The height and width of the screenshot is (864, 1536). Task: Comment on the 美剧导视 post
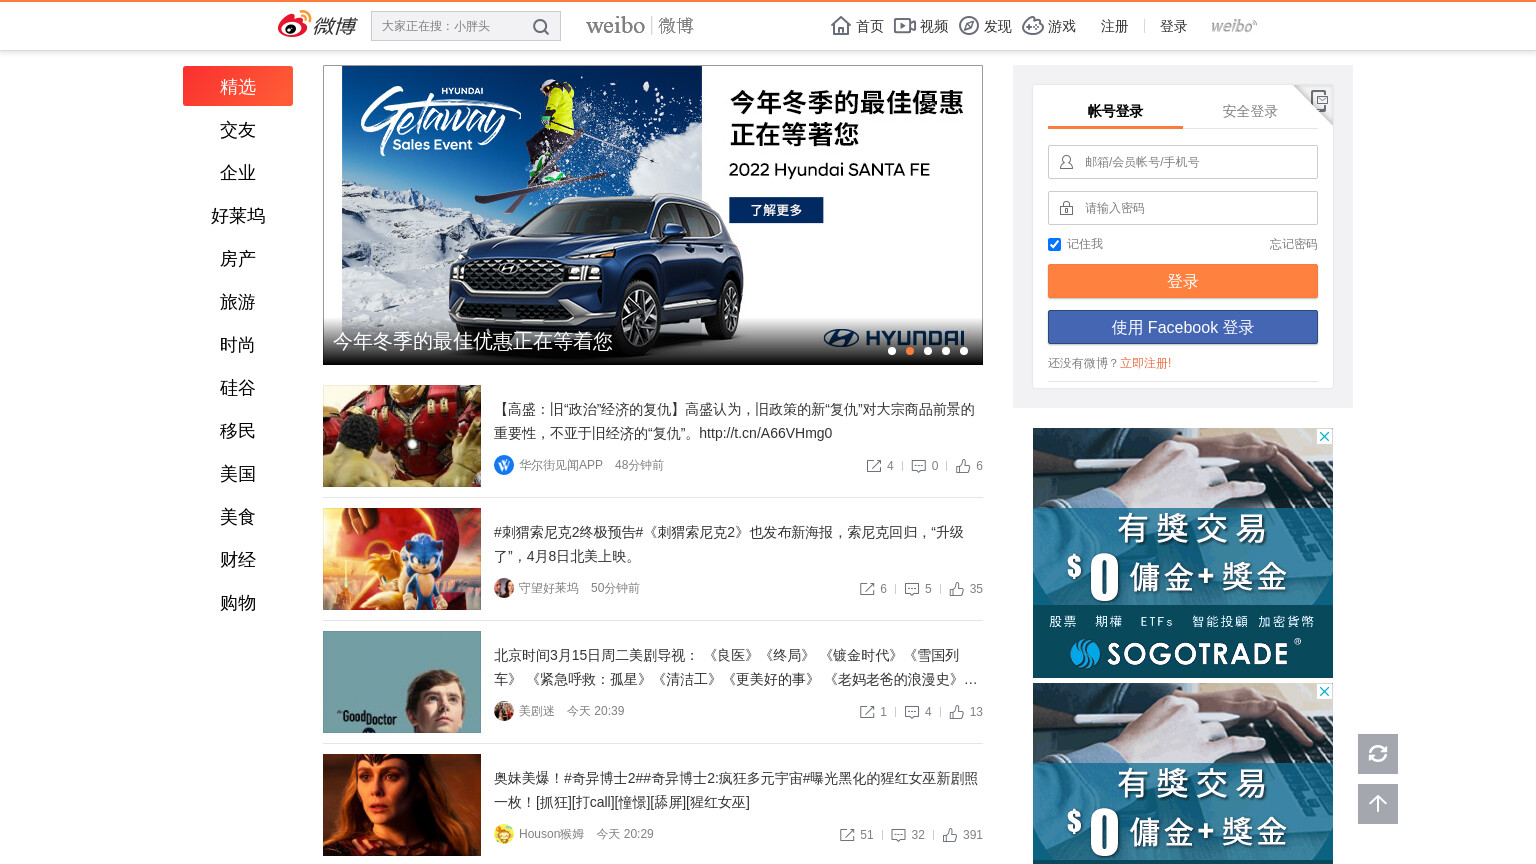(x=912, y=712)
